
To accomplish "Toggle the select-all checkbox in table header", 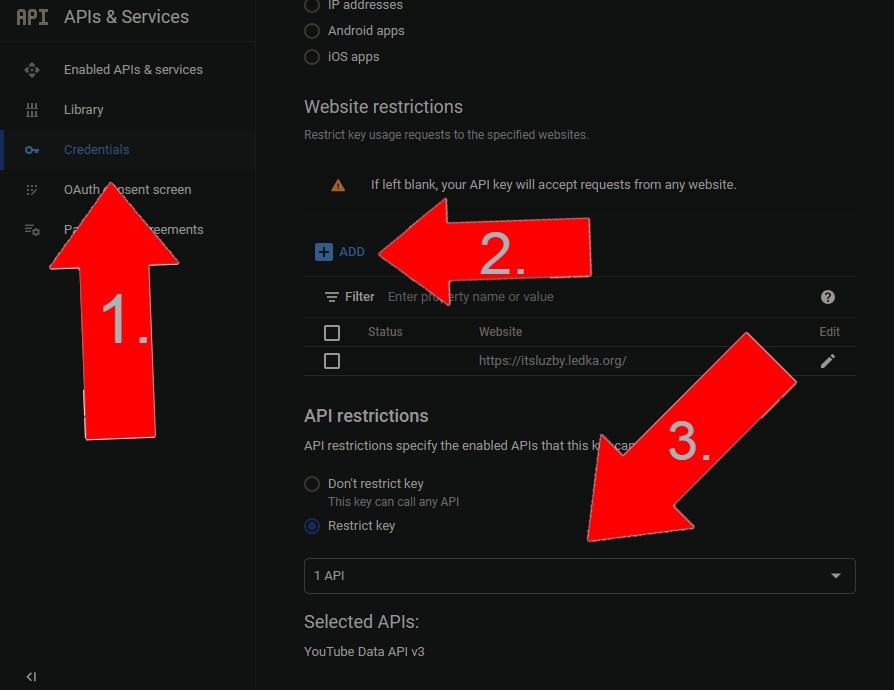I will click(x=332, y=332).
